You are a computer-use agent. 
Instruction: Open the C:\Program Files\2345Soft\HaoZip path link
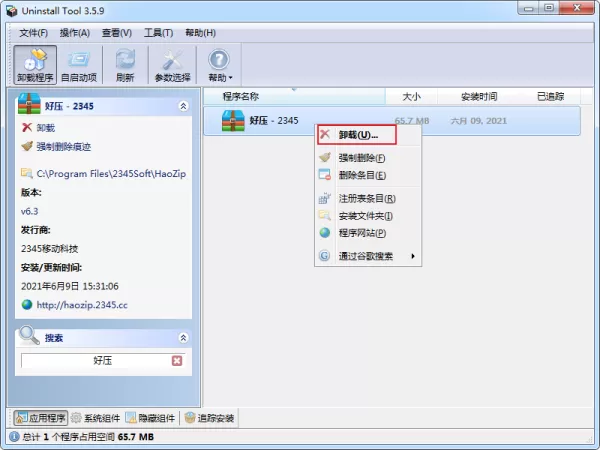tap(111, 174)
